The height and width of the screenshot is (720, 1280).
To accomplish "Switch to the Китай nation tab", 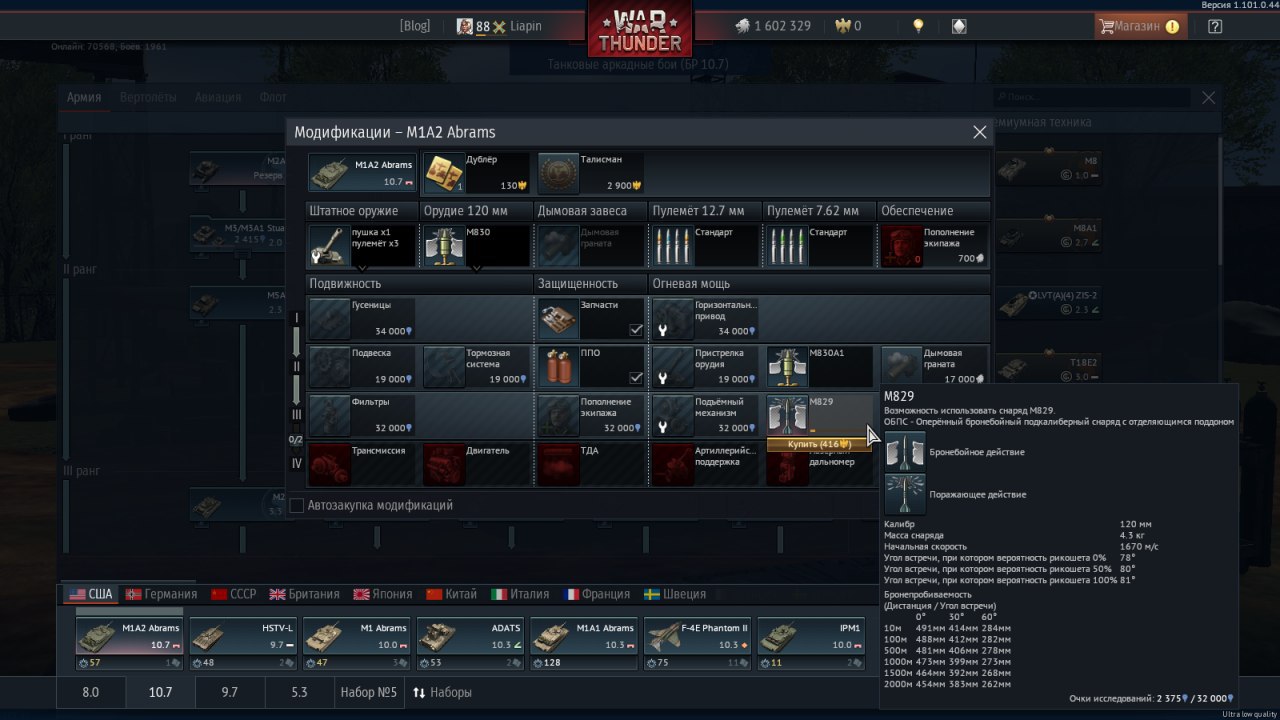I will pyautogui.click(x=452, y=594).
